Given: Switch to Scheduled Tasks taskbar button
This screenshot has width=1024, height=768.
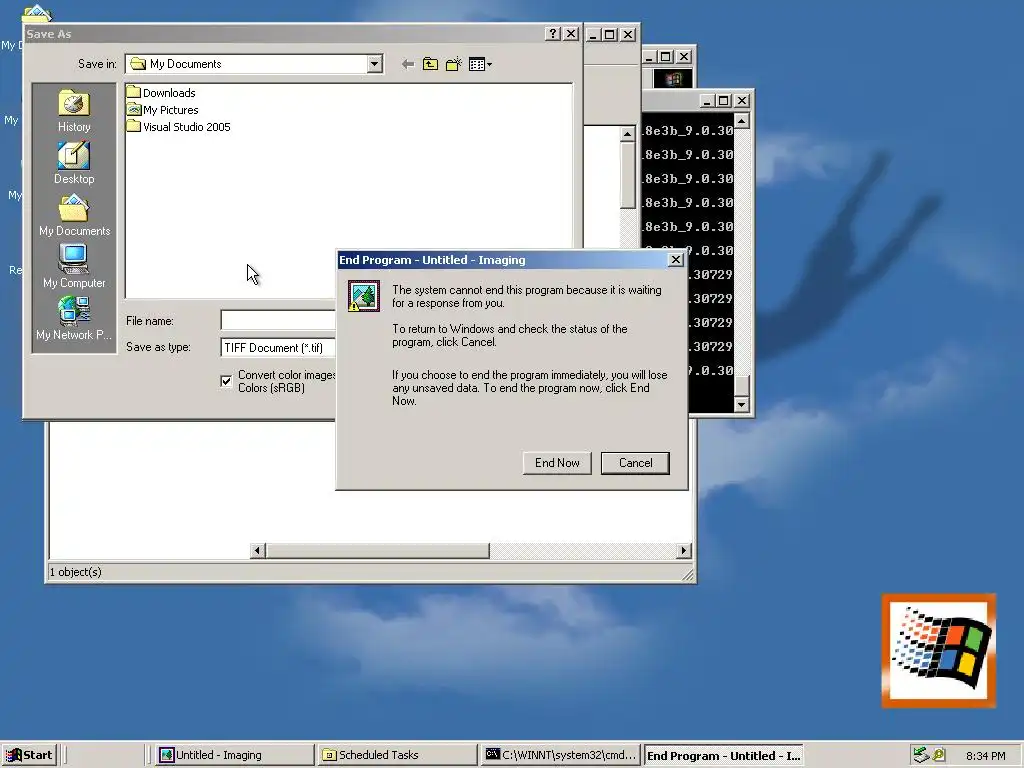Looking at the screenshot, I should pos(398,755).
